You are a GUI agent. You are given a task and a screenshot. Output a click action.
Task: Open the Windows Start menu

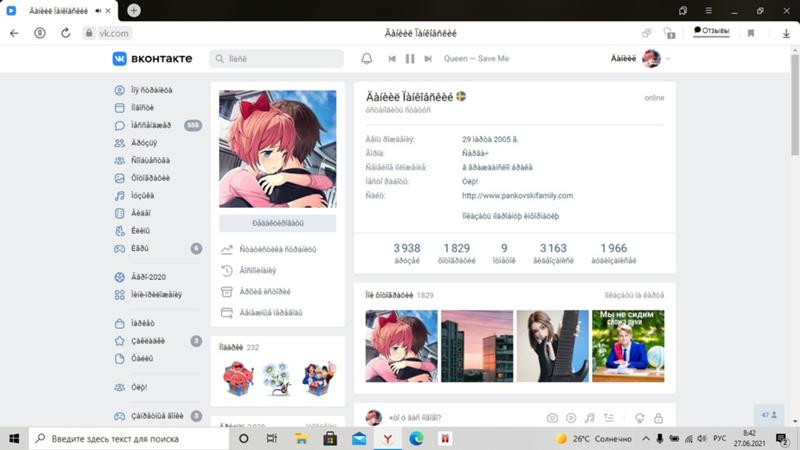point(14,439)
